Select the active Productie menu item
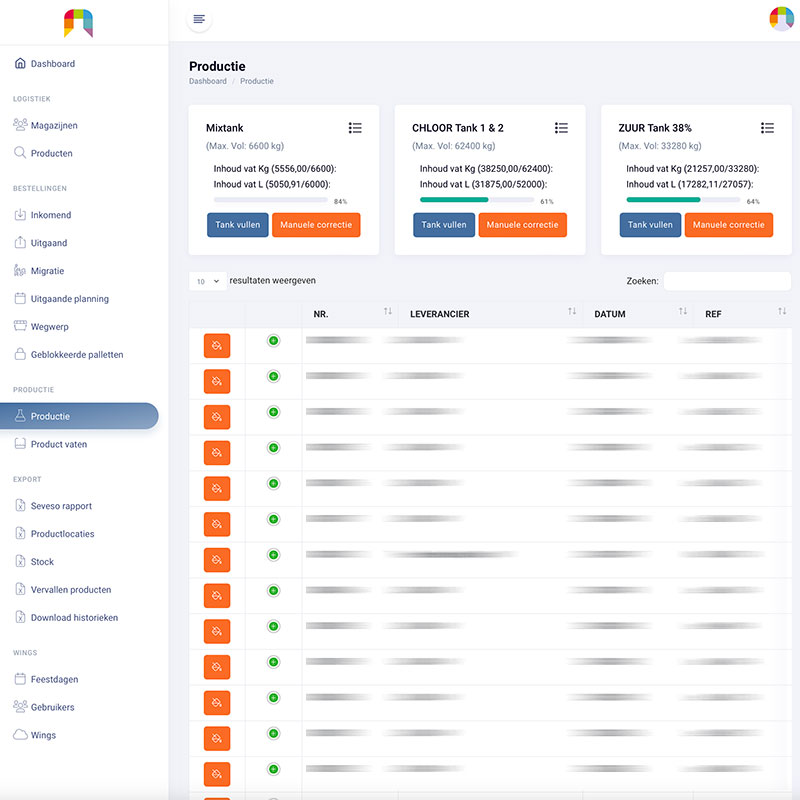Image resolution: width=800 pixels, height=800 pixels. click(79, 416)
